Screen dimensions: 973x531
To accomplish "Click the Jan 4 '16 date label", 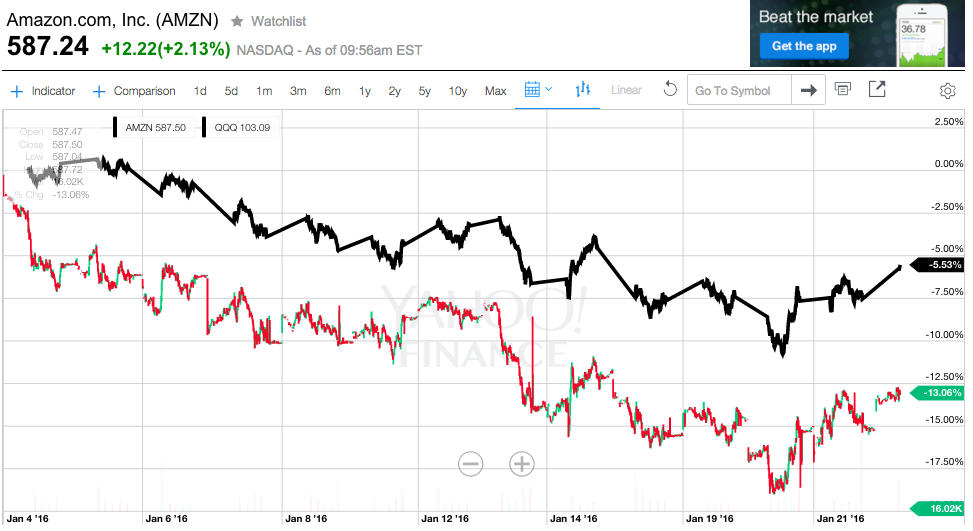I will [x=27, y=519].
